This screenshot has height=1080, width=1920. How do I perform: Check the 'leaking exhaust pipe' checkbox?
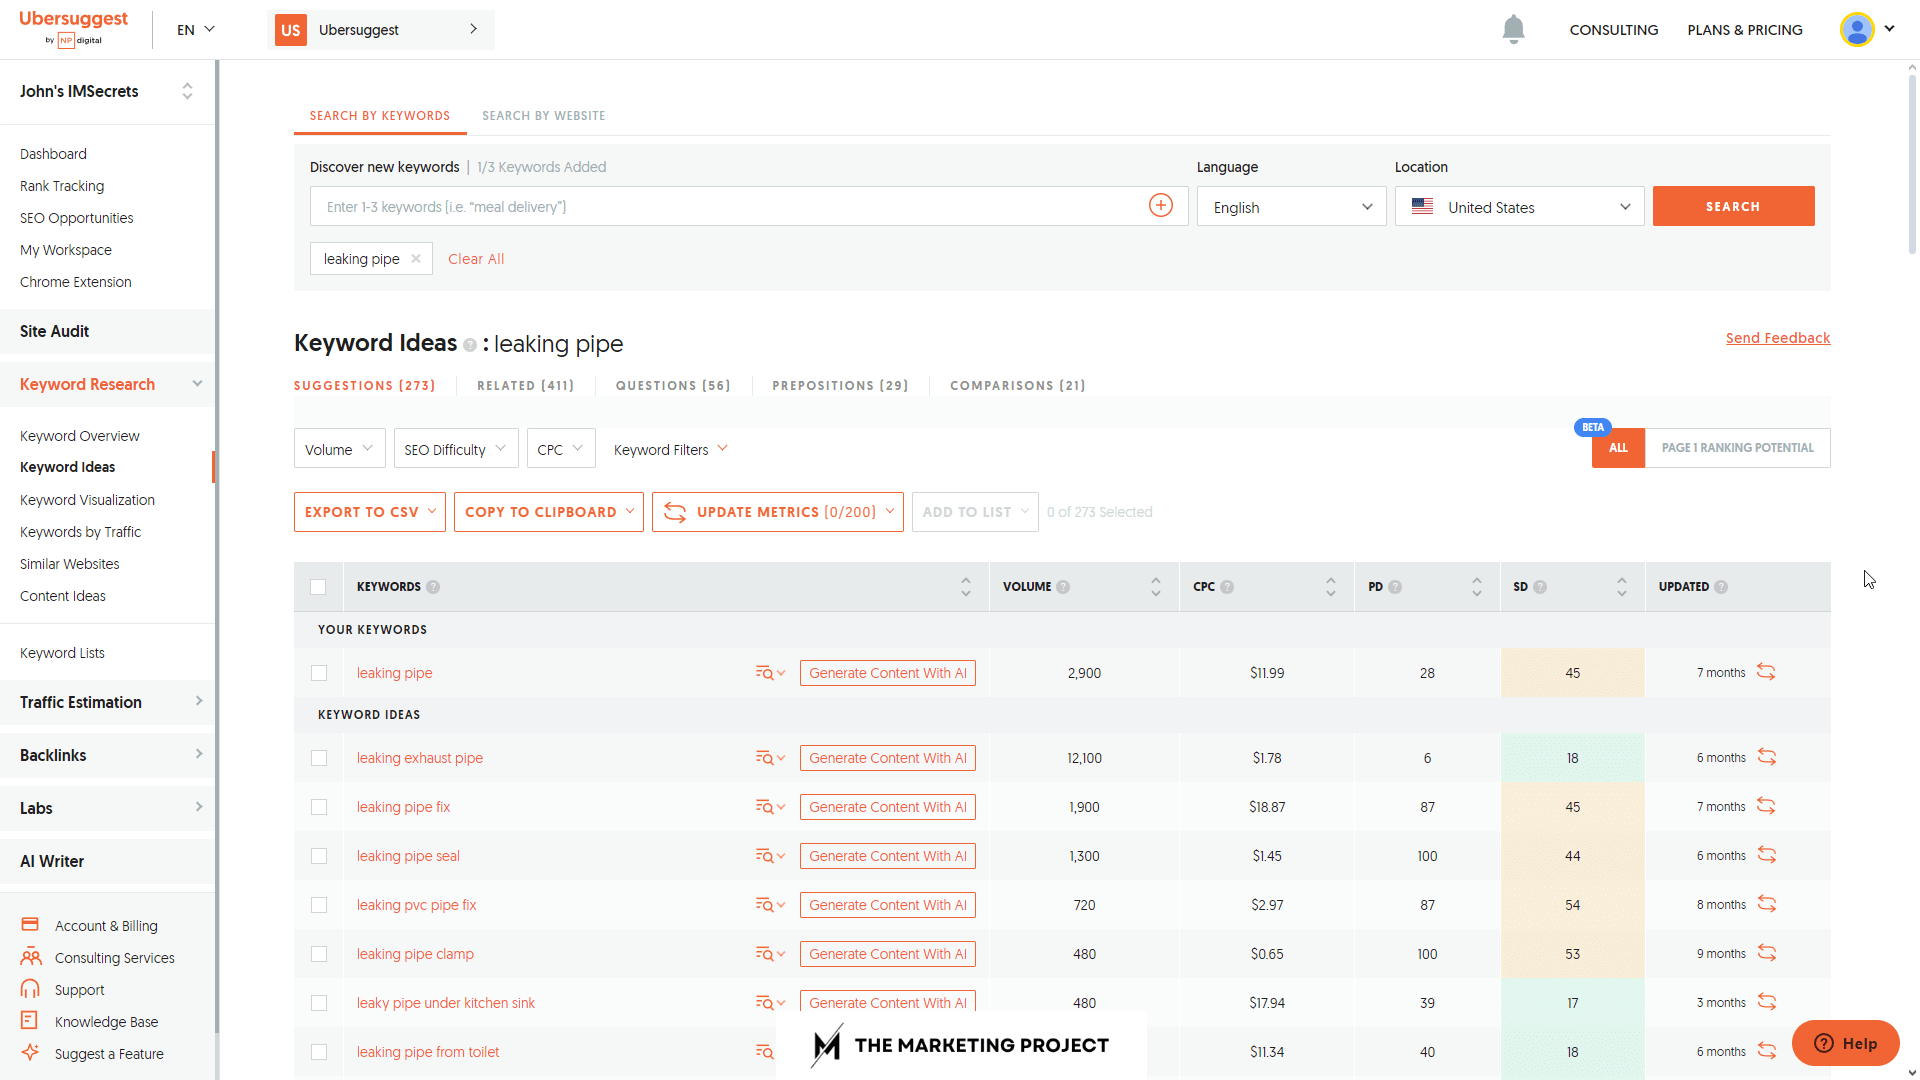coord(319,758)
